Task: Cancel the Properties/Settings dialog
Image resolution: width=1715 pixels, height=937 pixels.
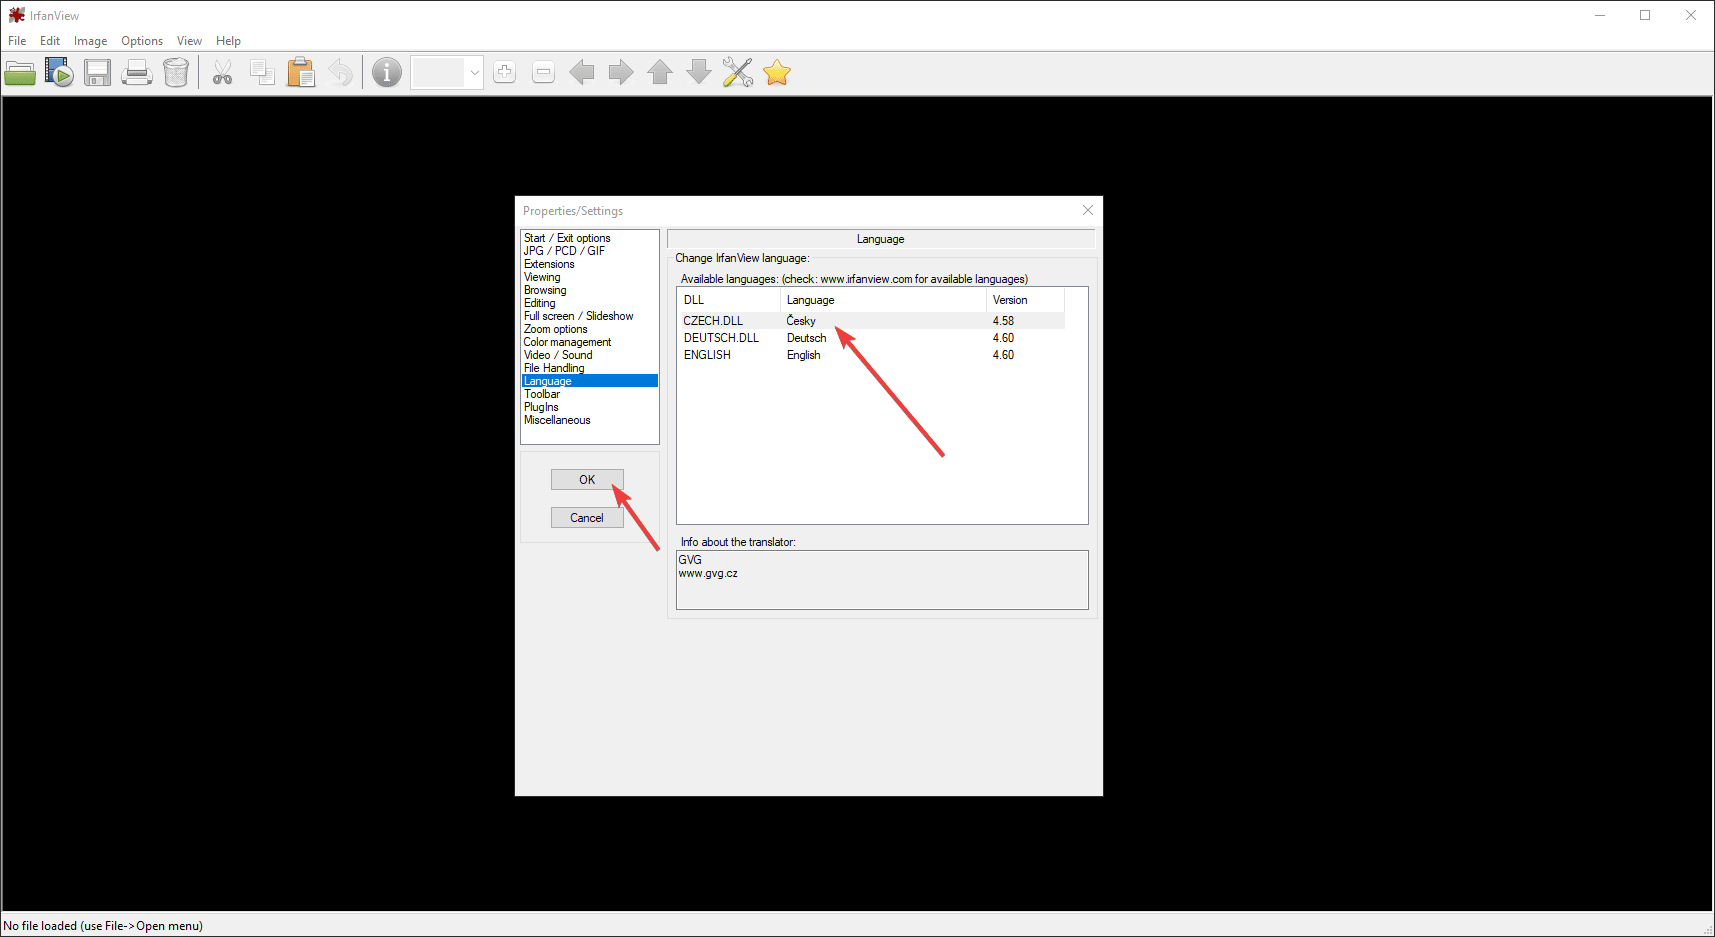Action: (x=587, y=518)
